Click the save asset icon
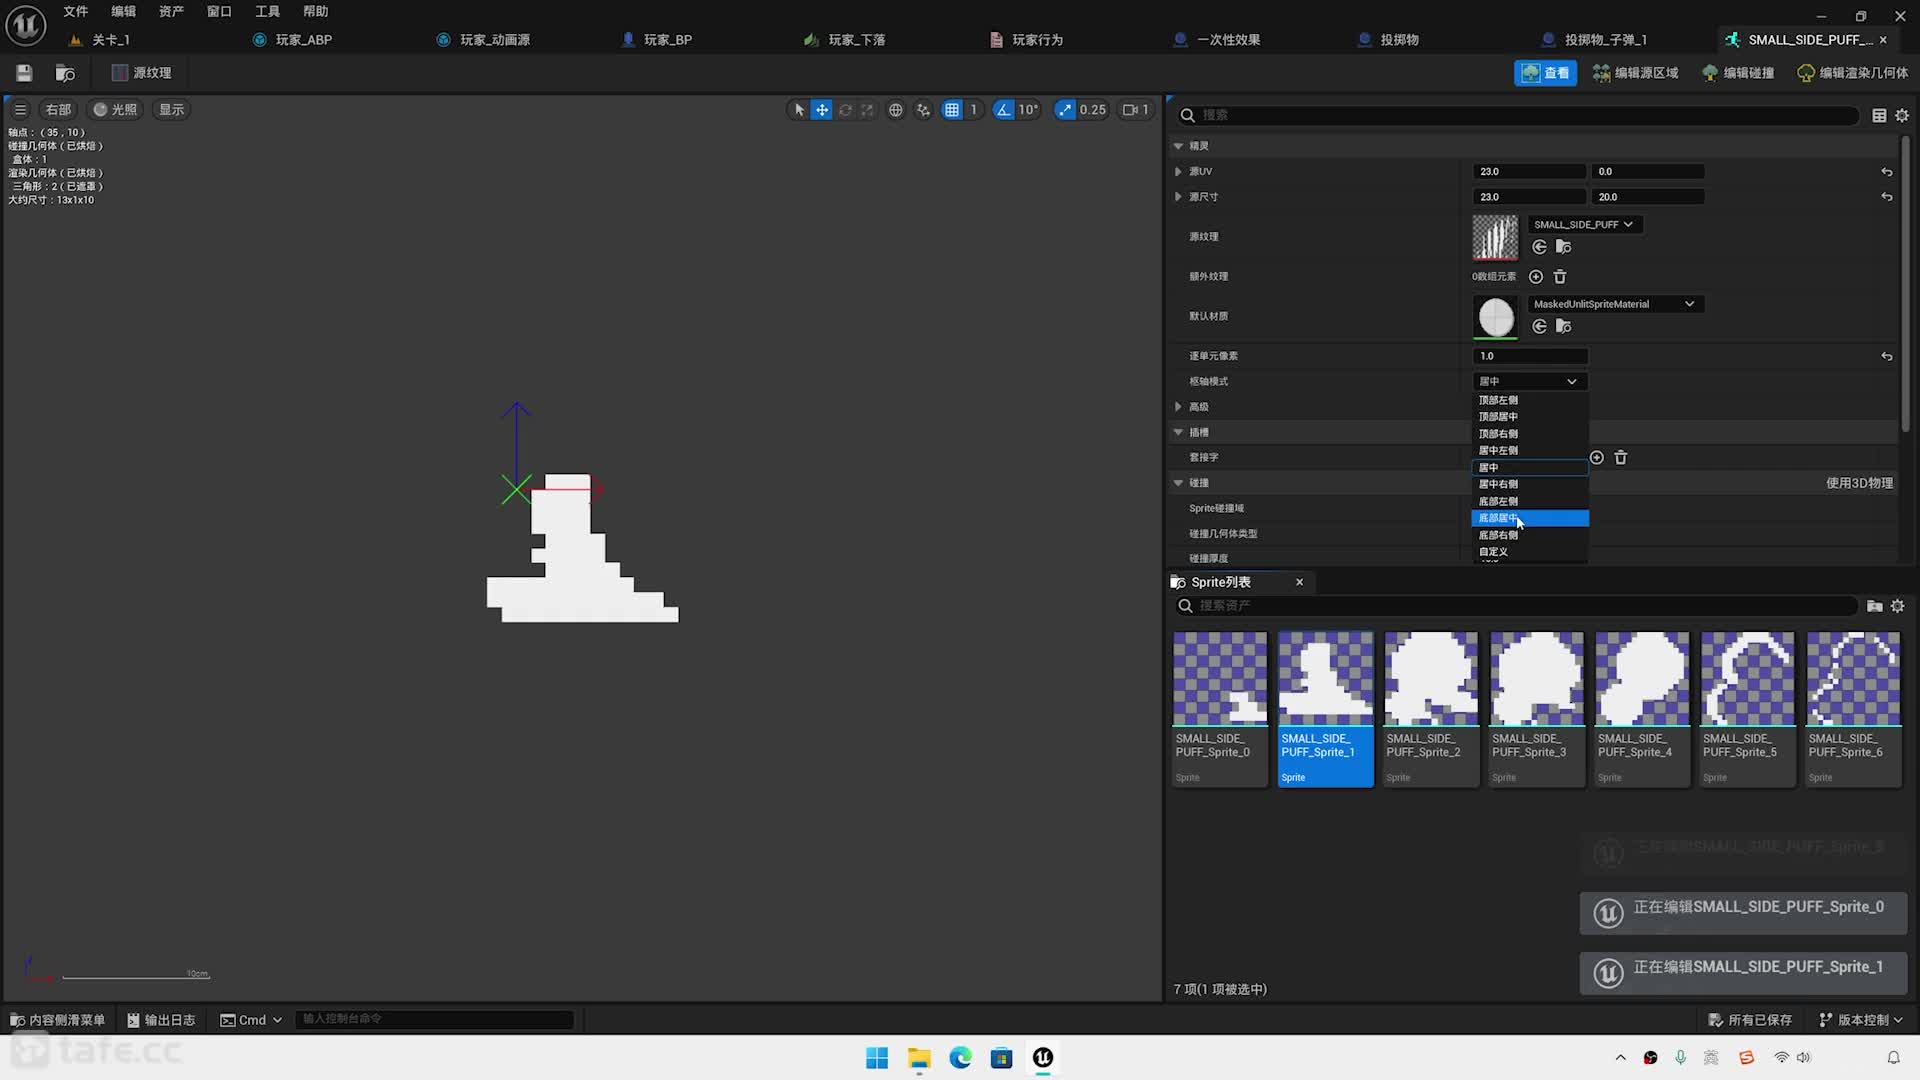The height and width of the screenshot is (1080, 1920). click(x=24, y=73)
